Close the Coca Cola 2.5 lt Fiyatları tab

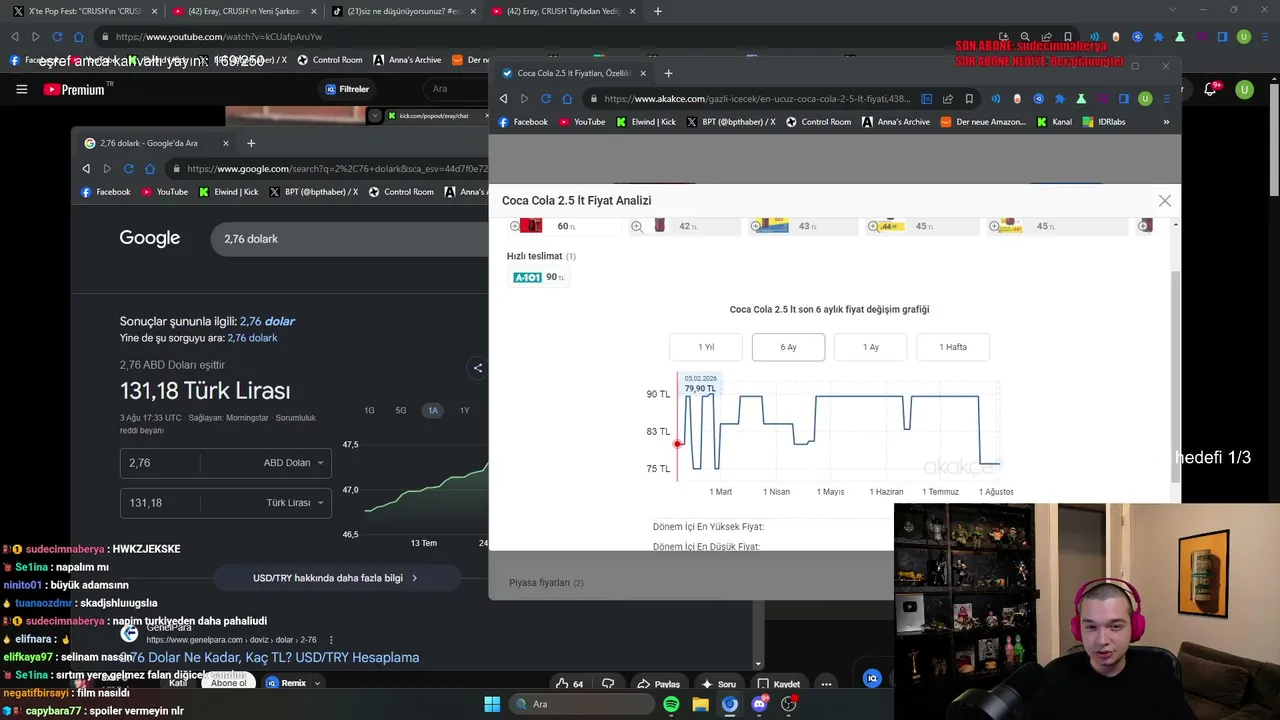(643, 73)
